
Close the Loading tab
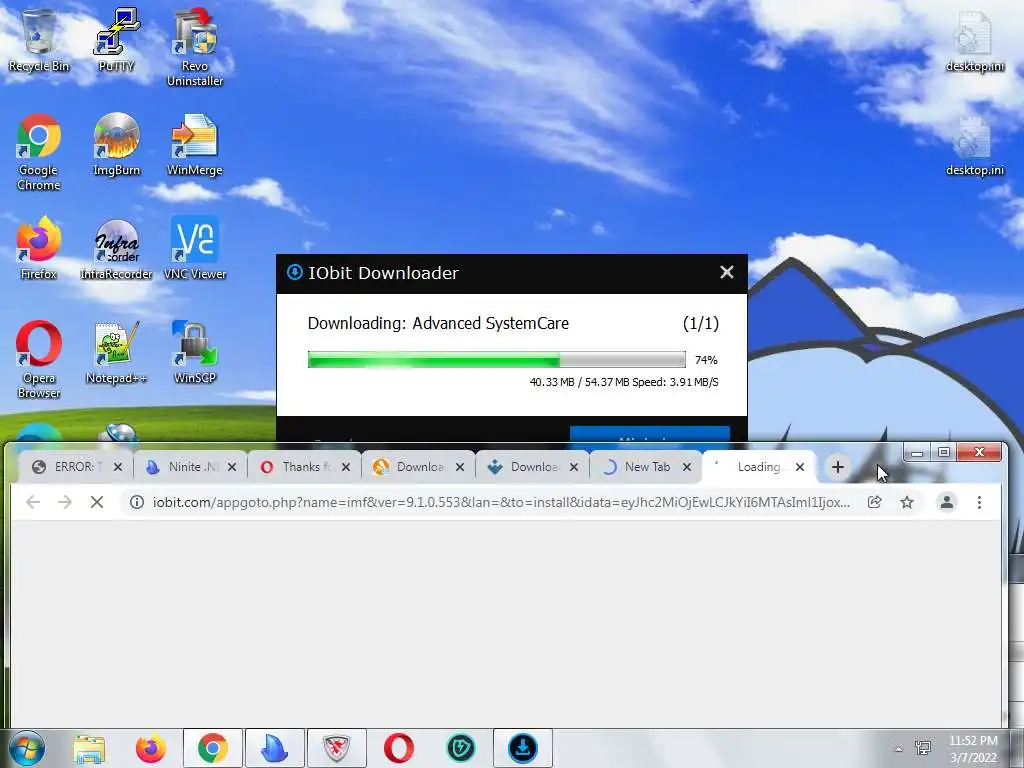pos(800,467)
